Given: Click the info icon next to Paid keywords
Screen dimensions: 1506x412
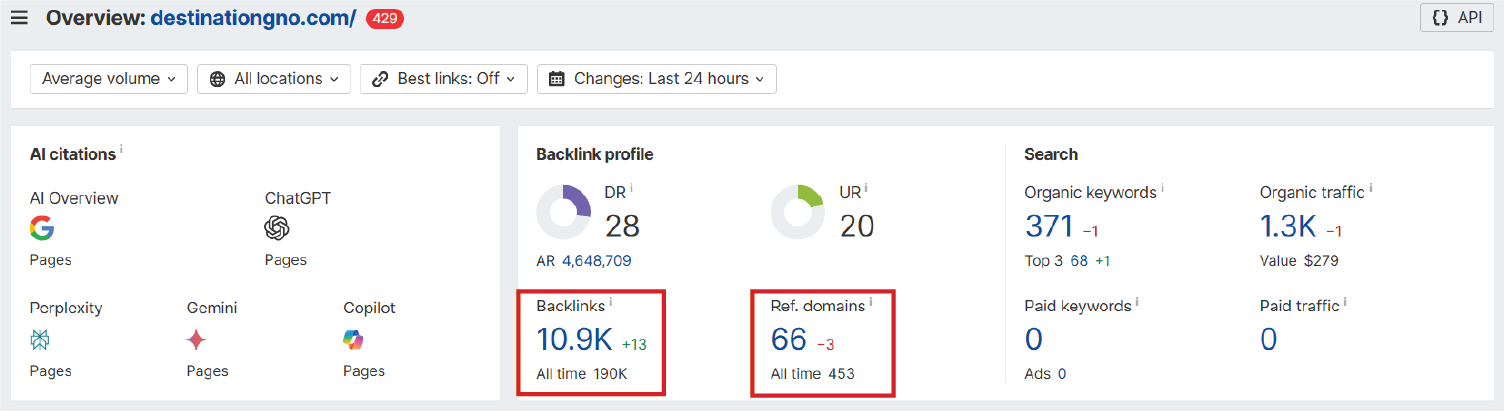Looking at the screenshot, I should pyautogui.click(x=1138, y=300).
